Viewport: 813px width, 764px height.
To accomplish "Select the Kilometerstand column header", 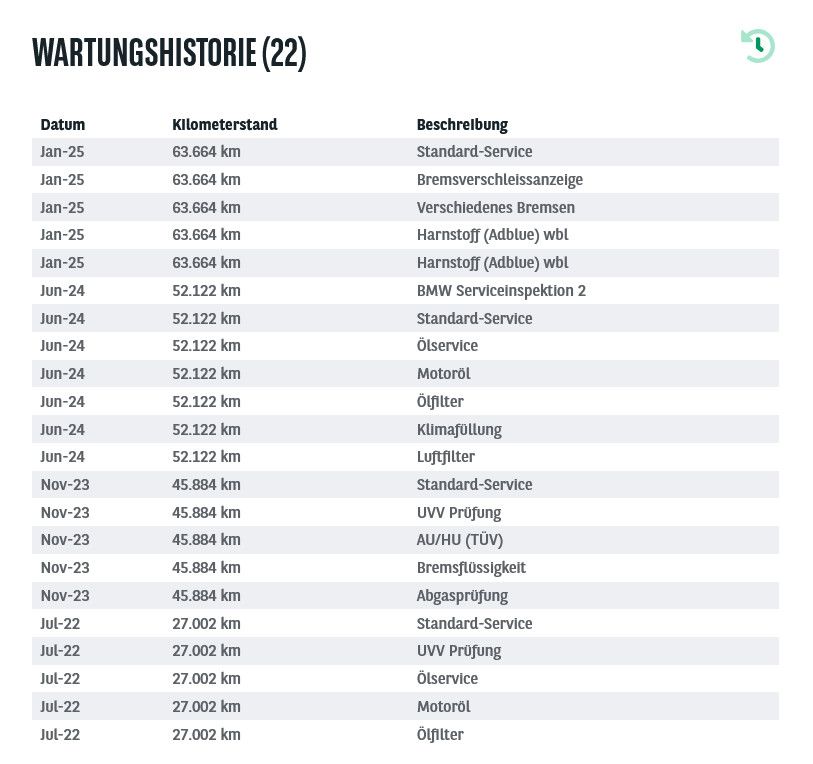I will tap(225, 124).
